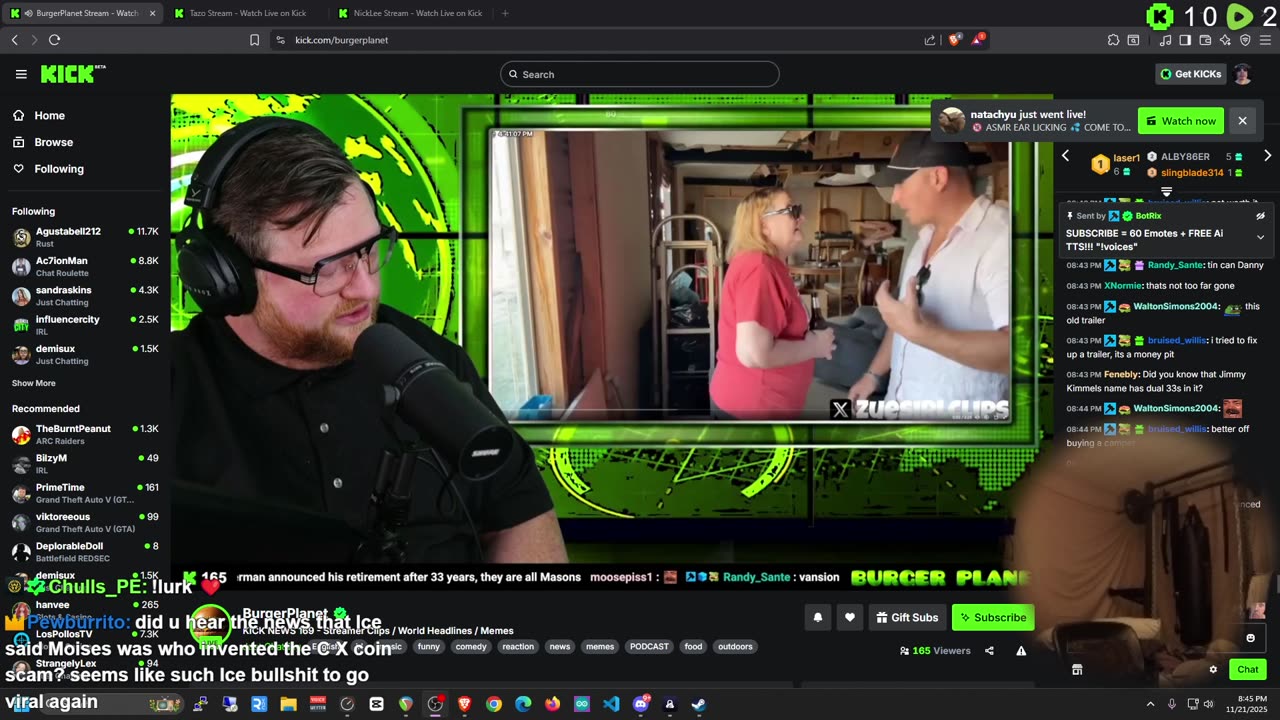Toggle microphone tray icon
Image resolution: width=1280 pixels, height=720 pixels.
pos(1171,704)
